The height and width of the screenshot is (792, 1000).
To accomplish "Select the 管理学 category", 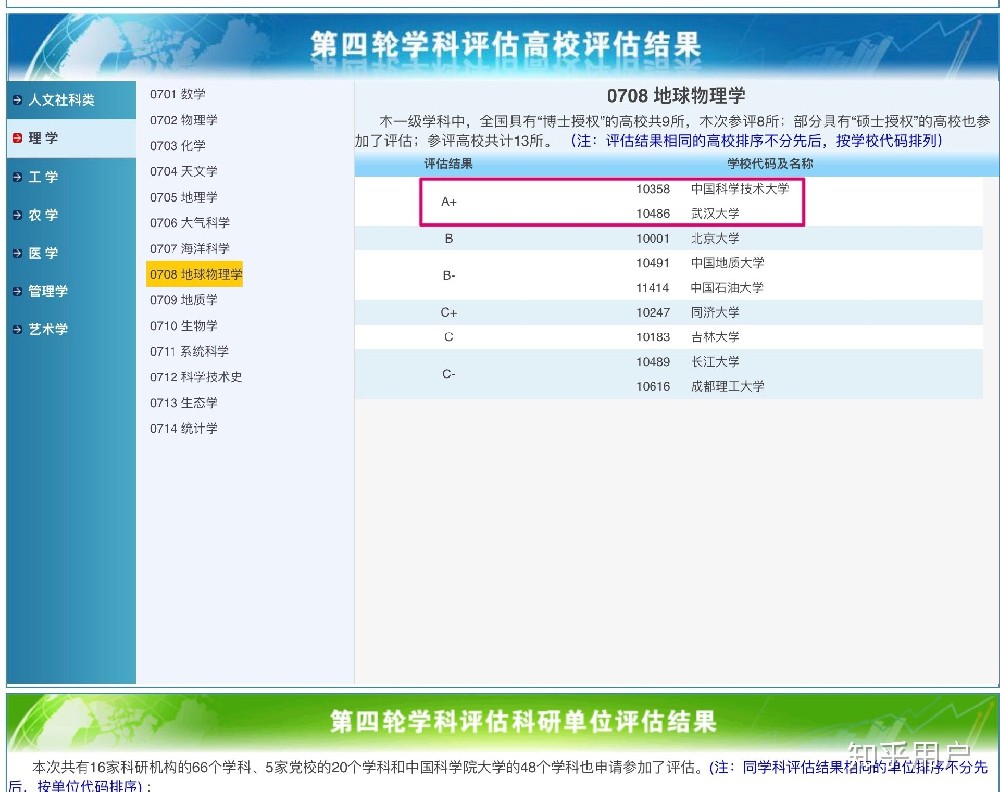I will (48, 291).
